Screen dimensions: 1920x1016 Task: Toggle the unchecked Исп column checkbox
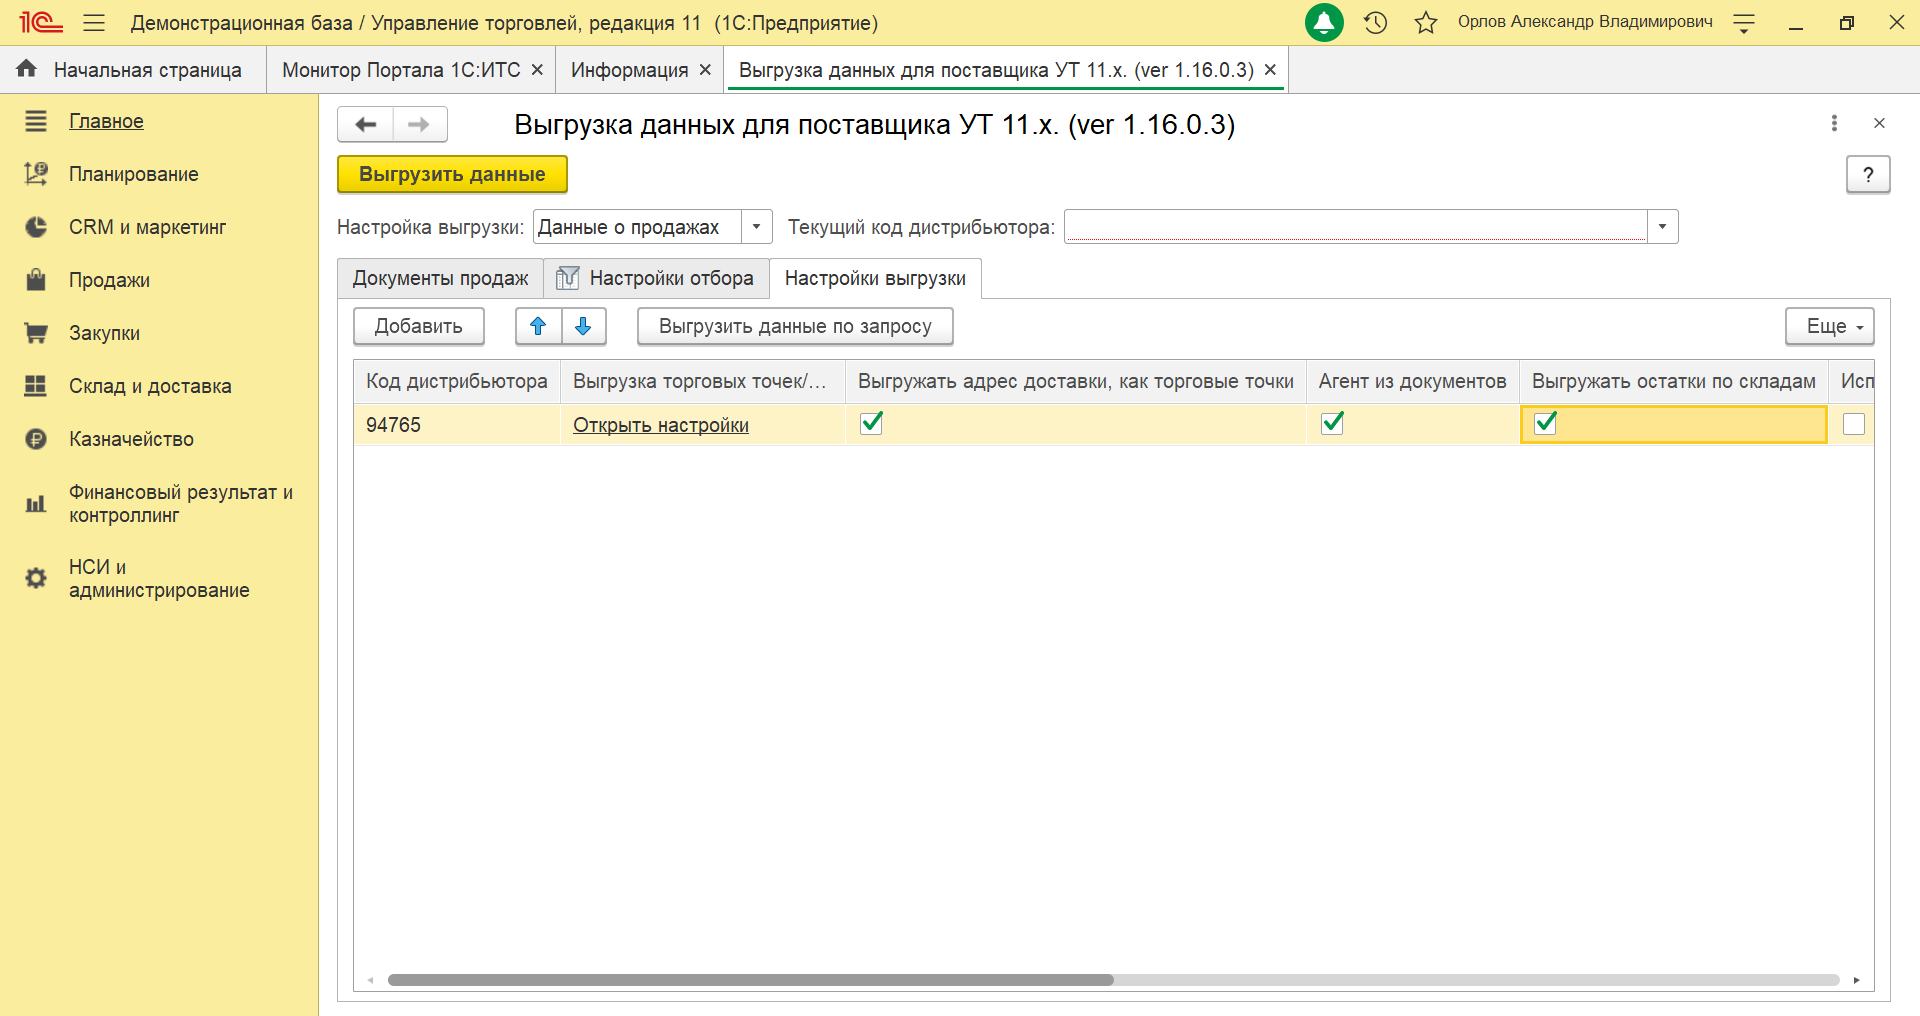[x=1854, y=424]
